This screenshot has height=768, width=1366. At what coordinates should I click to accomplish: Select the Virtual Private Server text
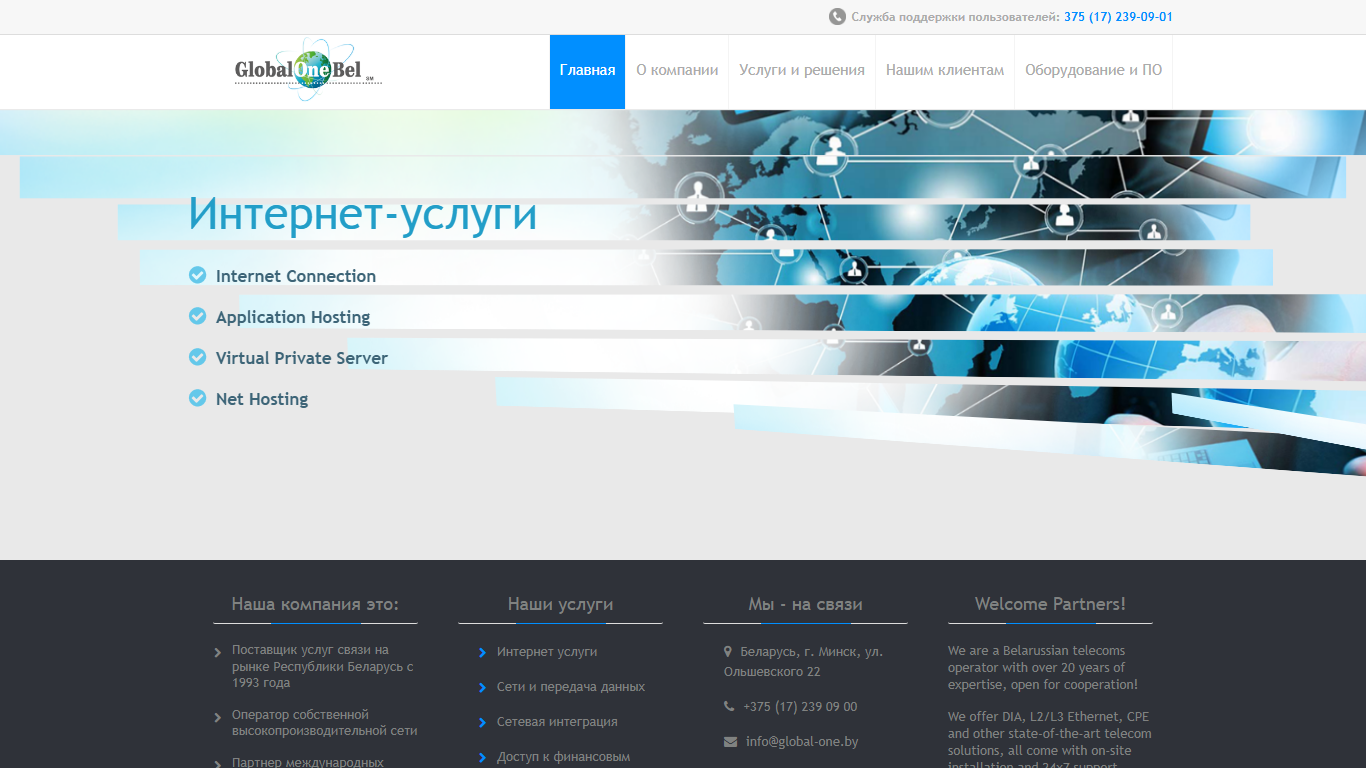coord(302,358)
